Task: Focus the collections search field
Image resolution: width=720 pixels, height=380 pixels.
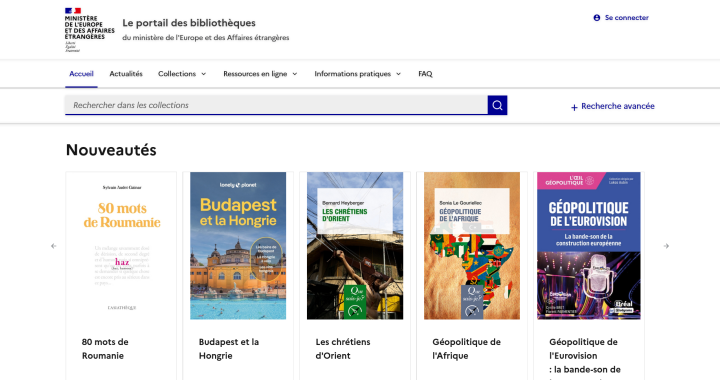Action: 276,105
